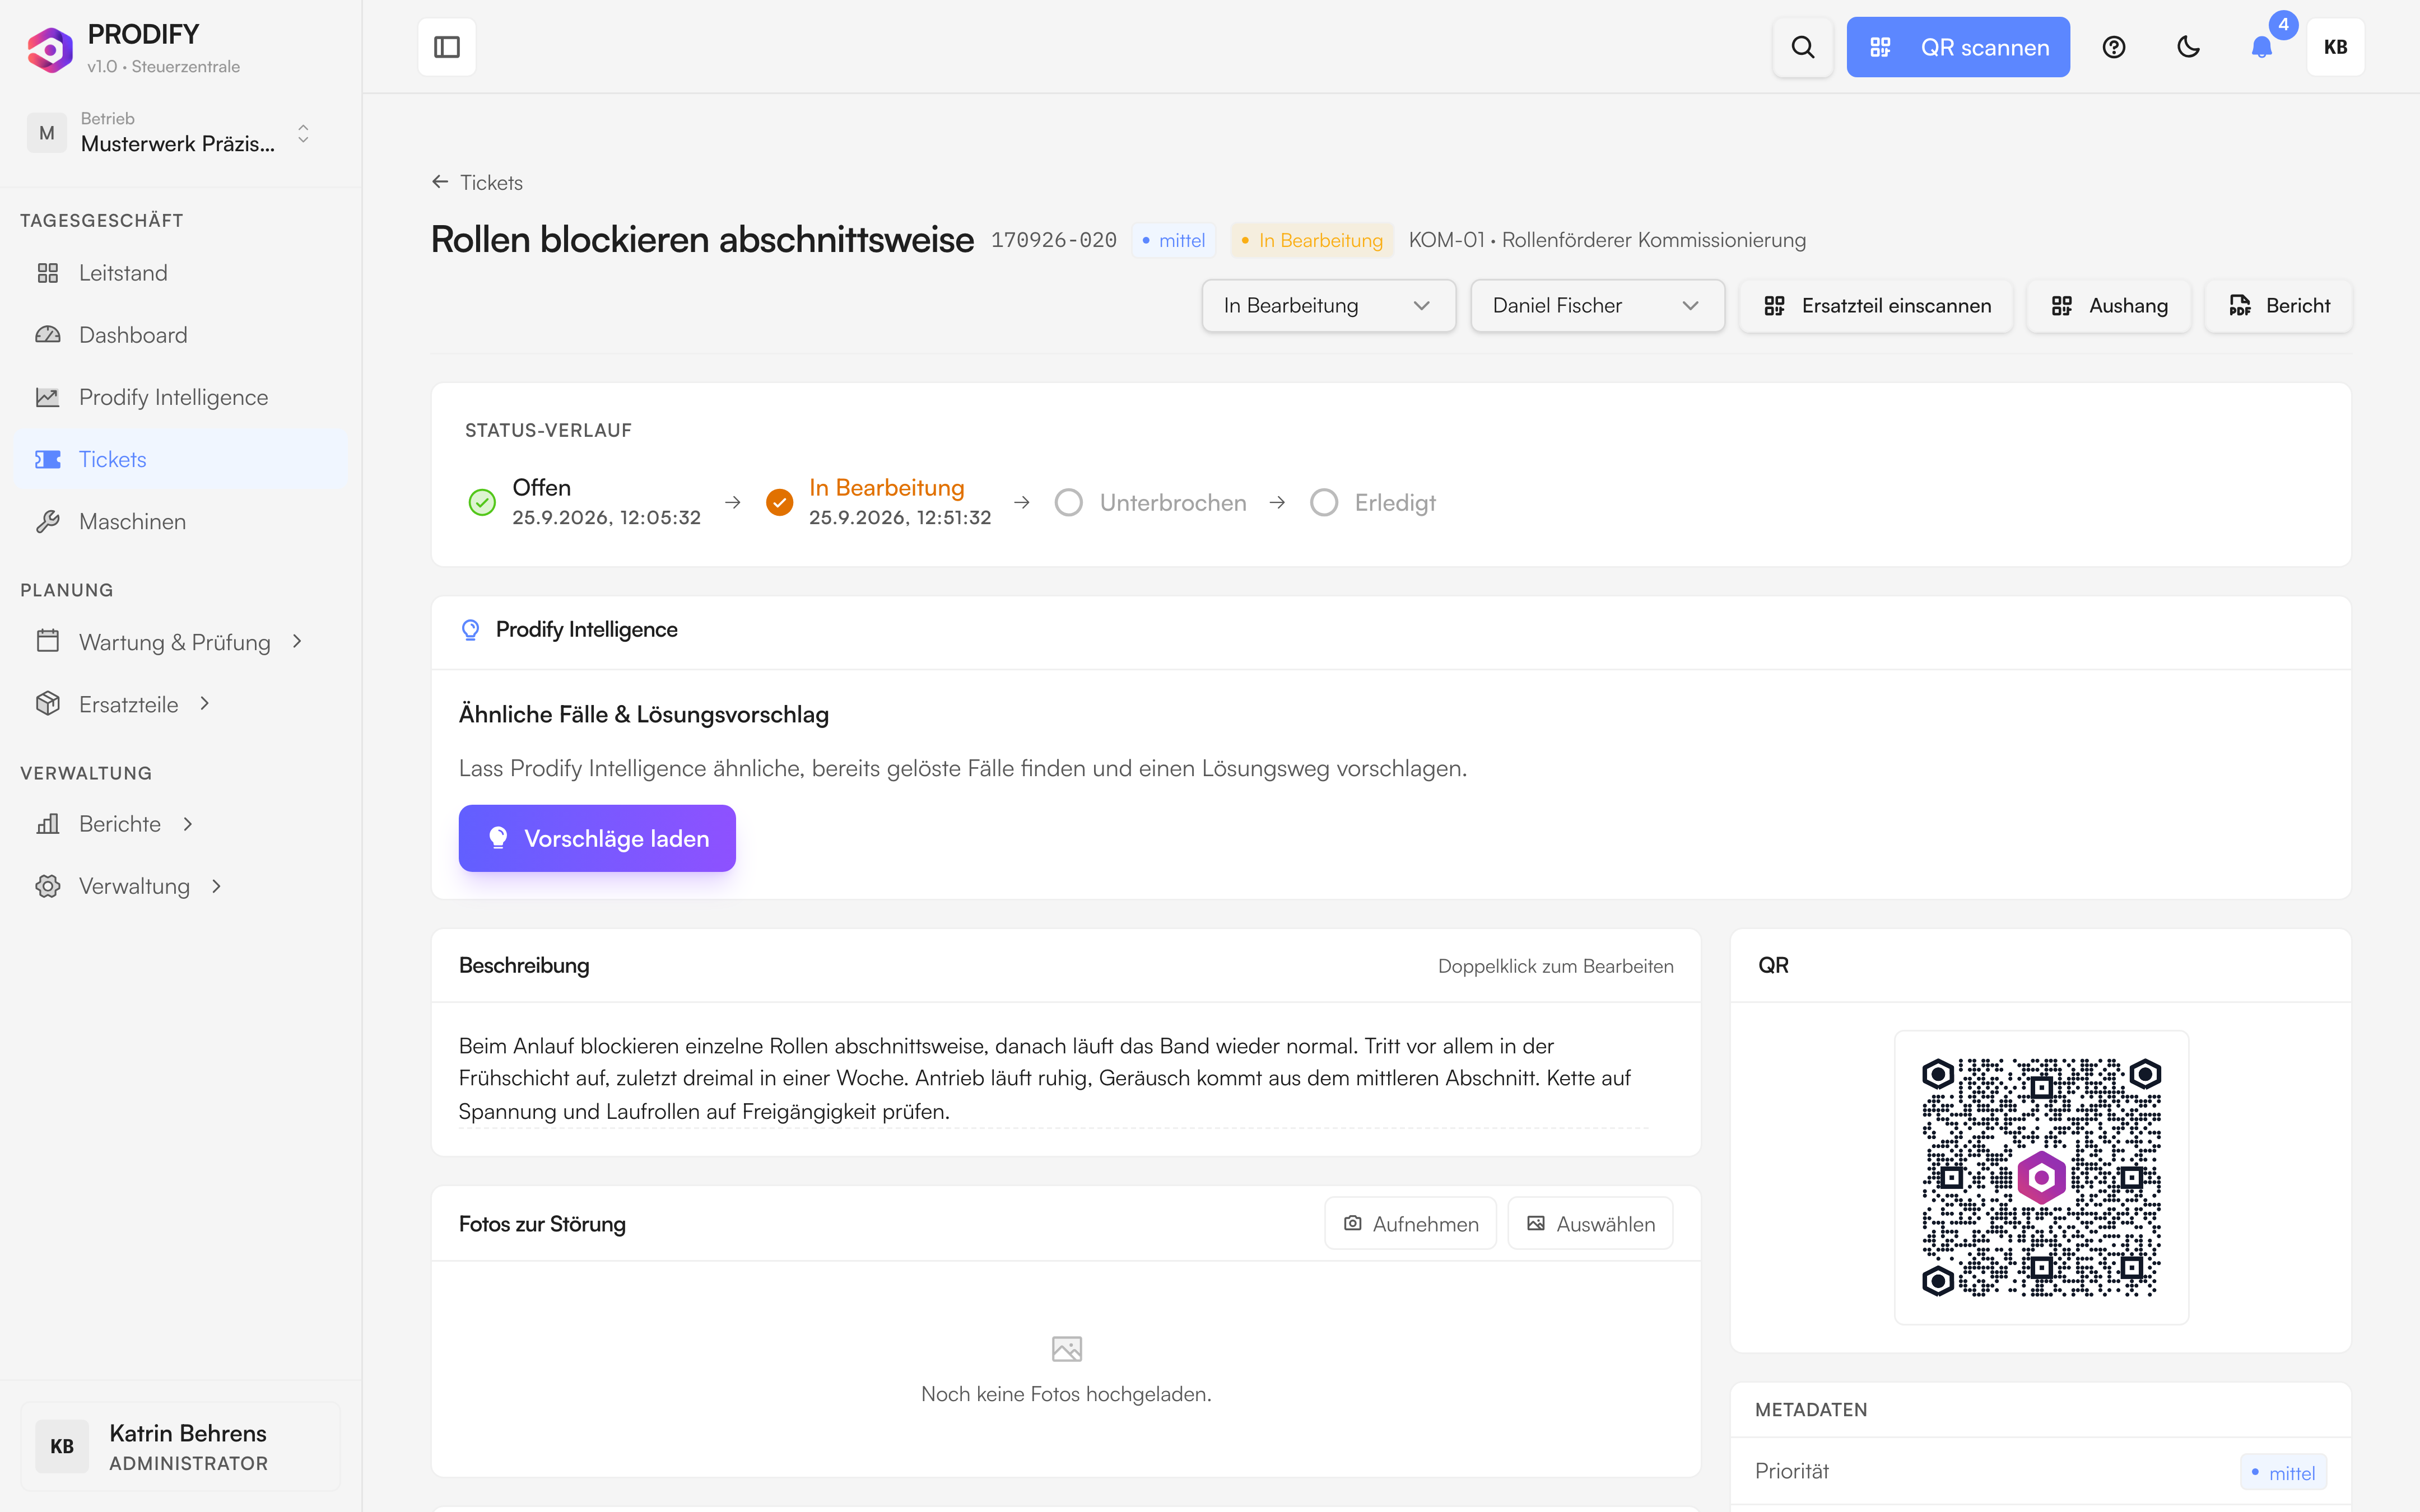Open Maschinen in sidebar
The image size is (2420, 1512).
click(x=180, y=521)
